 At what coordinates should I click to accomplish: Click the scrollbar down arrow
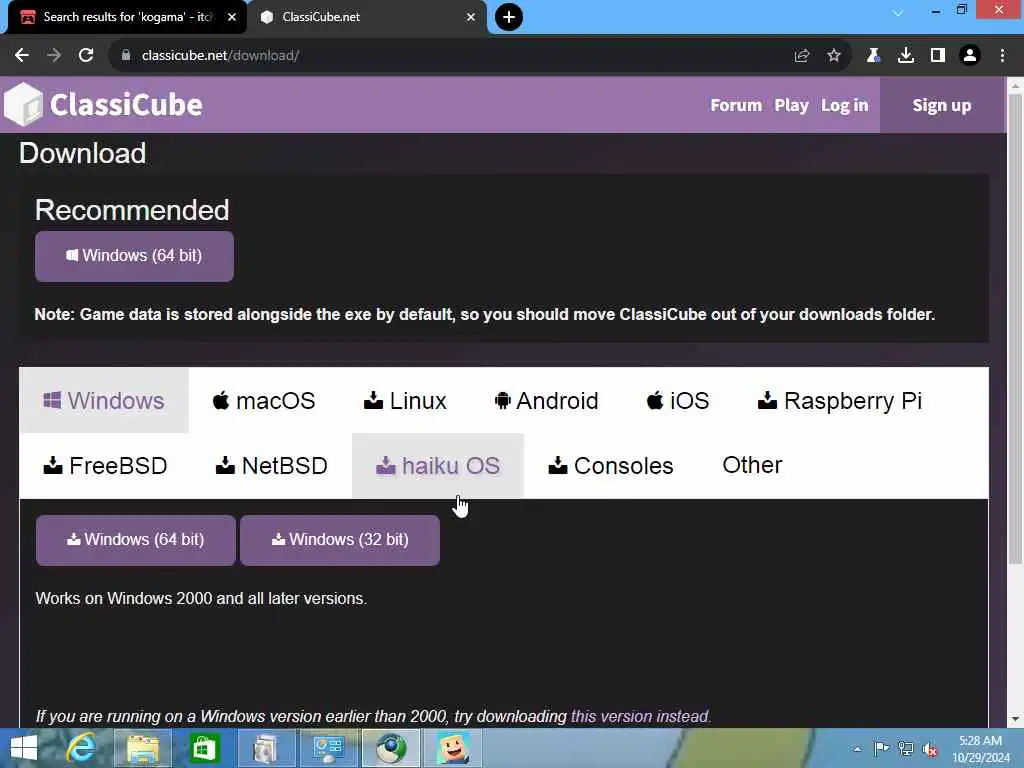click(1015, 719)
